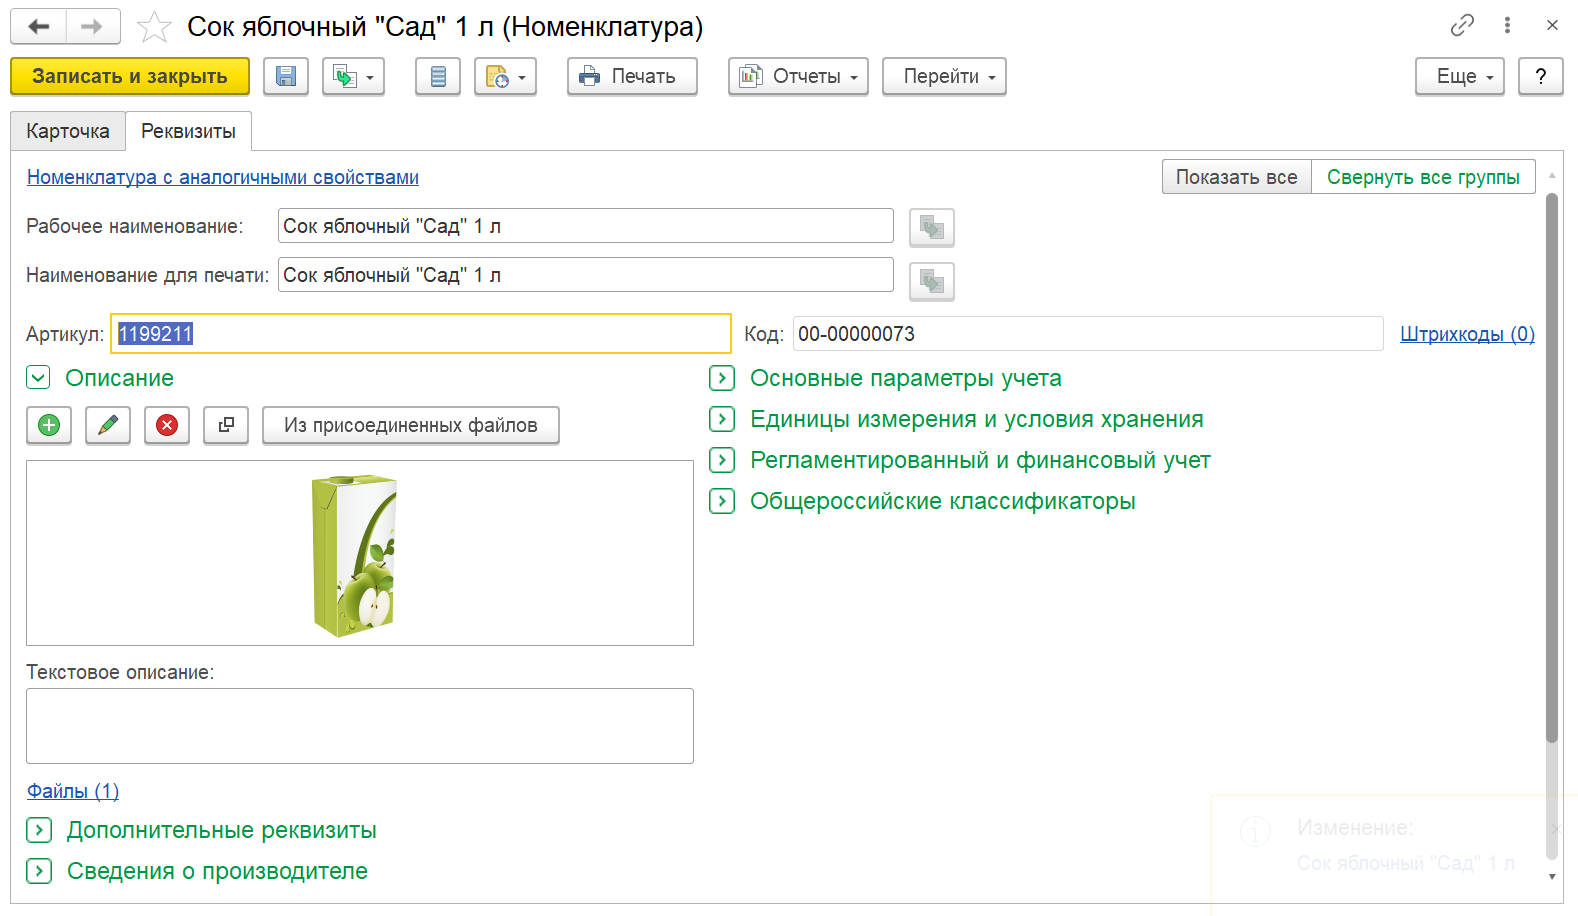Click into the Текстовое описание field
The height and width of the screenshot is (916, 1578).
(359, 725)
